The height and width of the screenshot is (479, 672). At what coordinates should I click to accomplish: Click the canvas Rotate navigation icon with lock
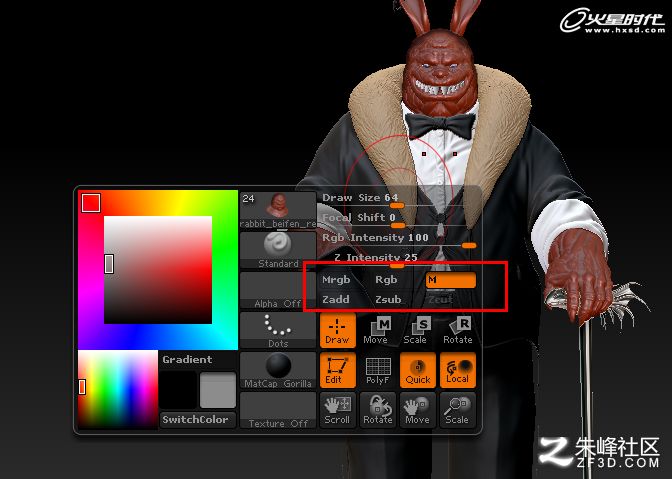(x=378, y=410)
